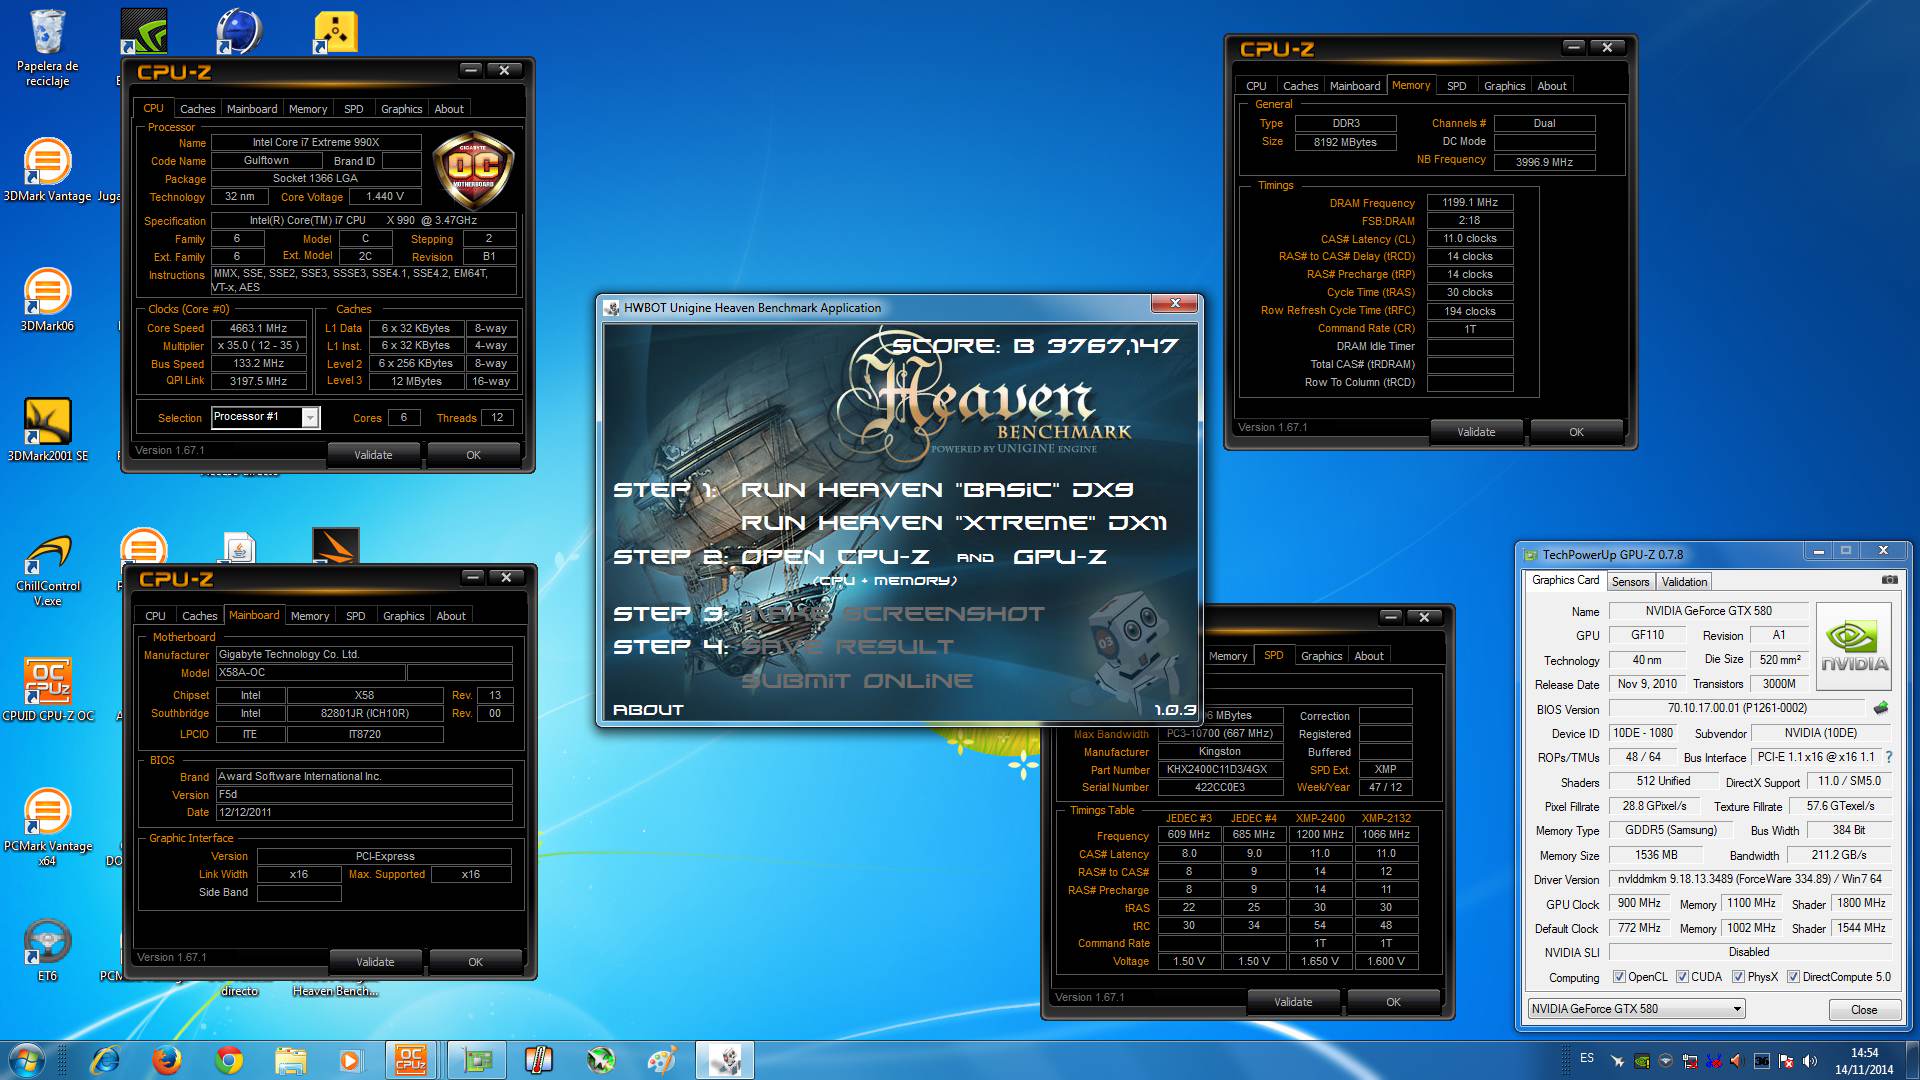Open Windows Explorer from taskbar
Viewport: 1920px width, 1080px height.
[x=290, y=1060]
